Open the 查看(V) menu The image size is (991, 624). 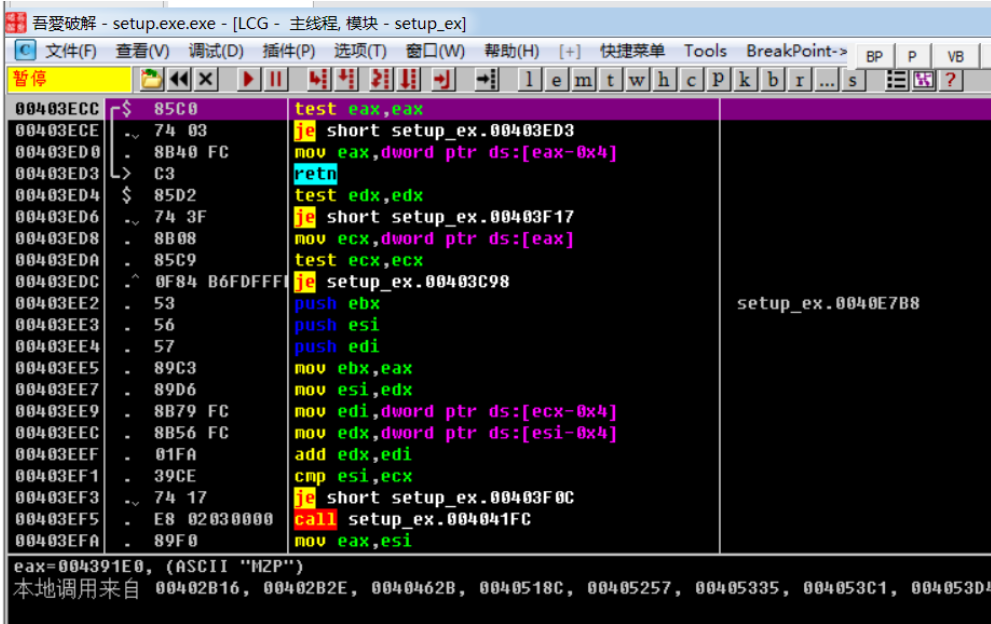click(143, 51)
